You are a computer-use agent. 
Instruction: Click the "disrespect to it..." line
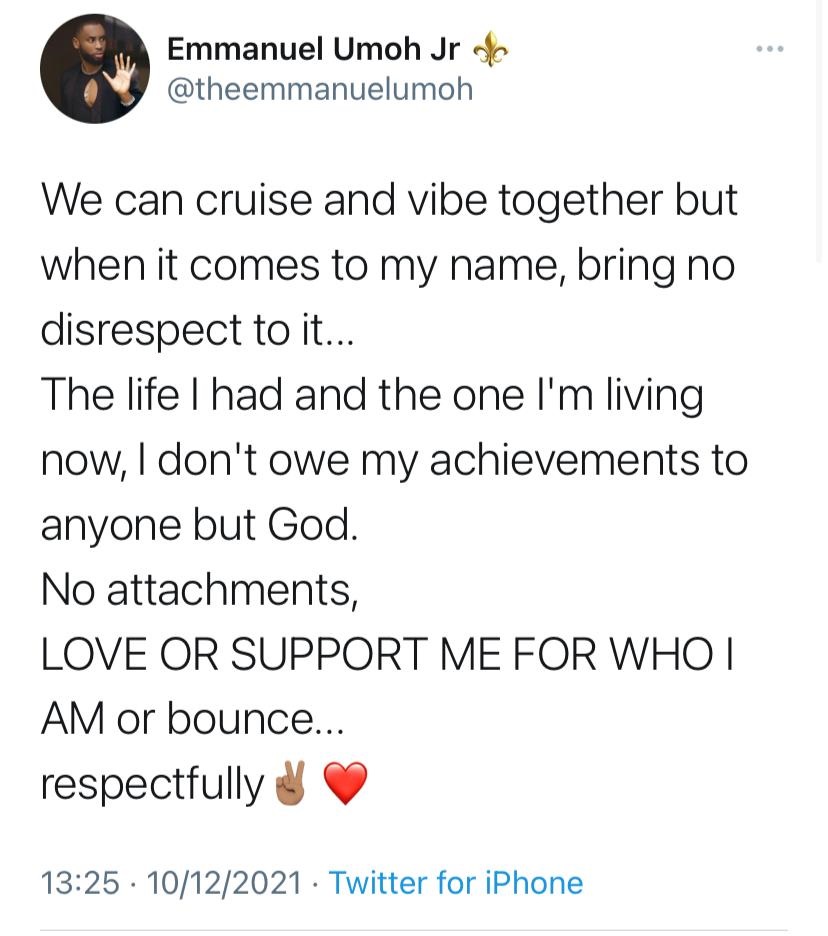[197, 330]
